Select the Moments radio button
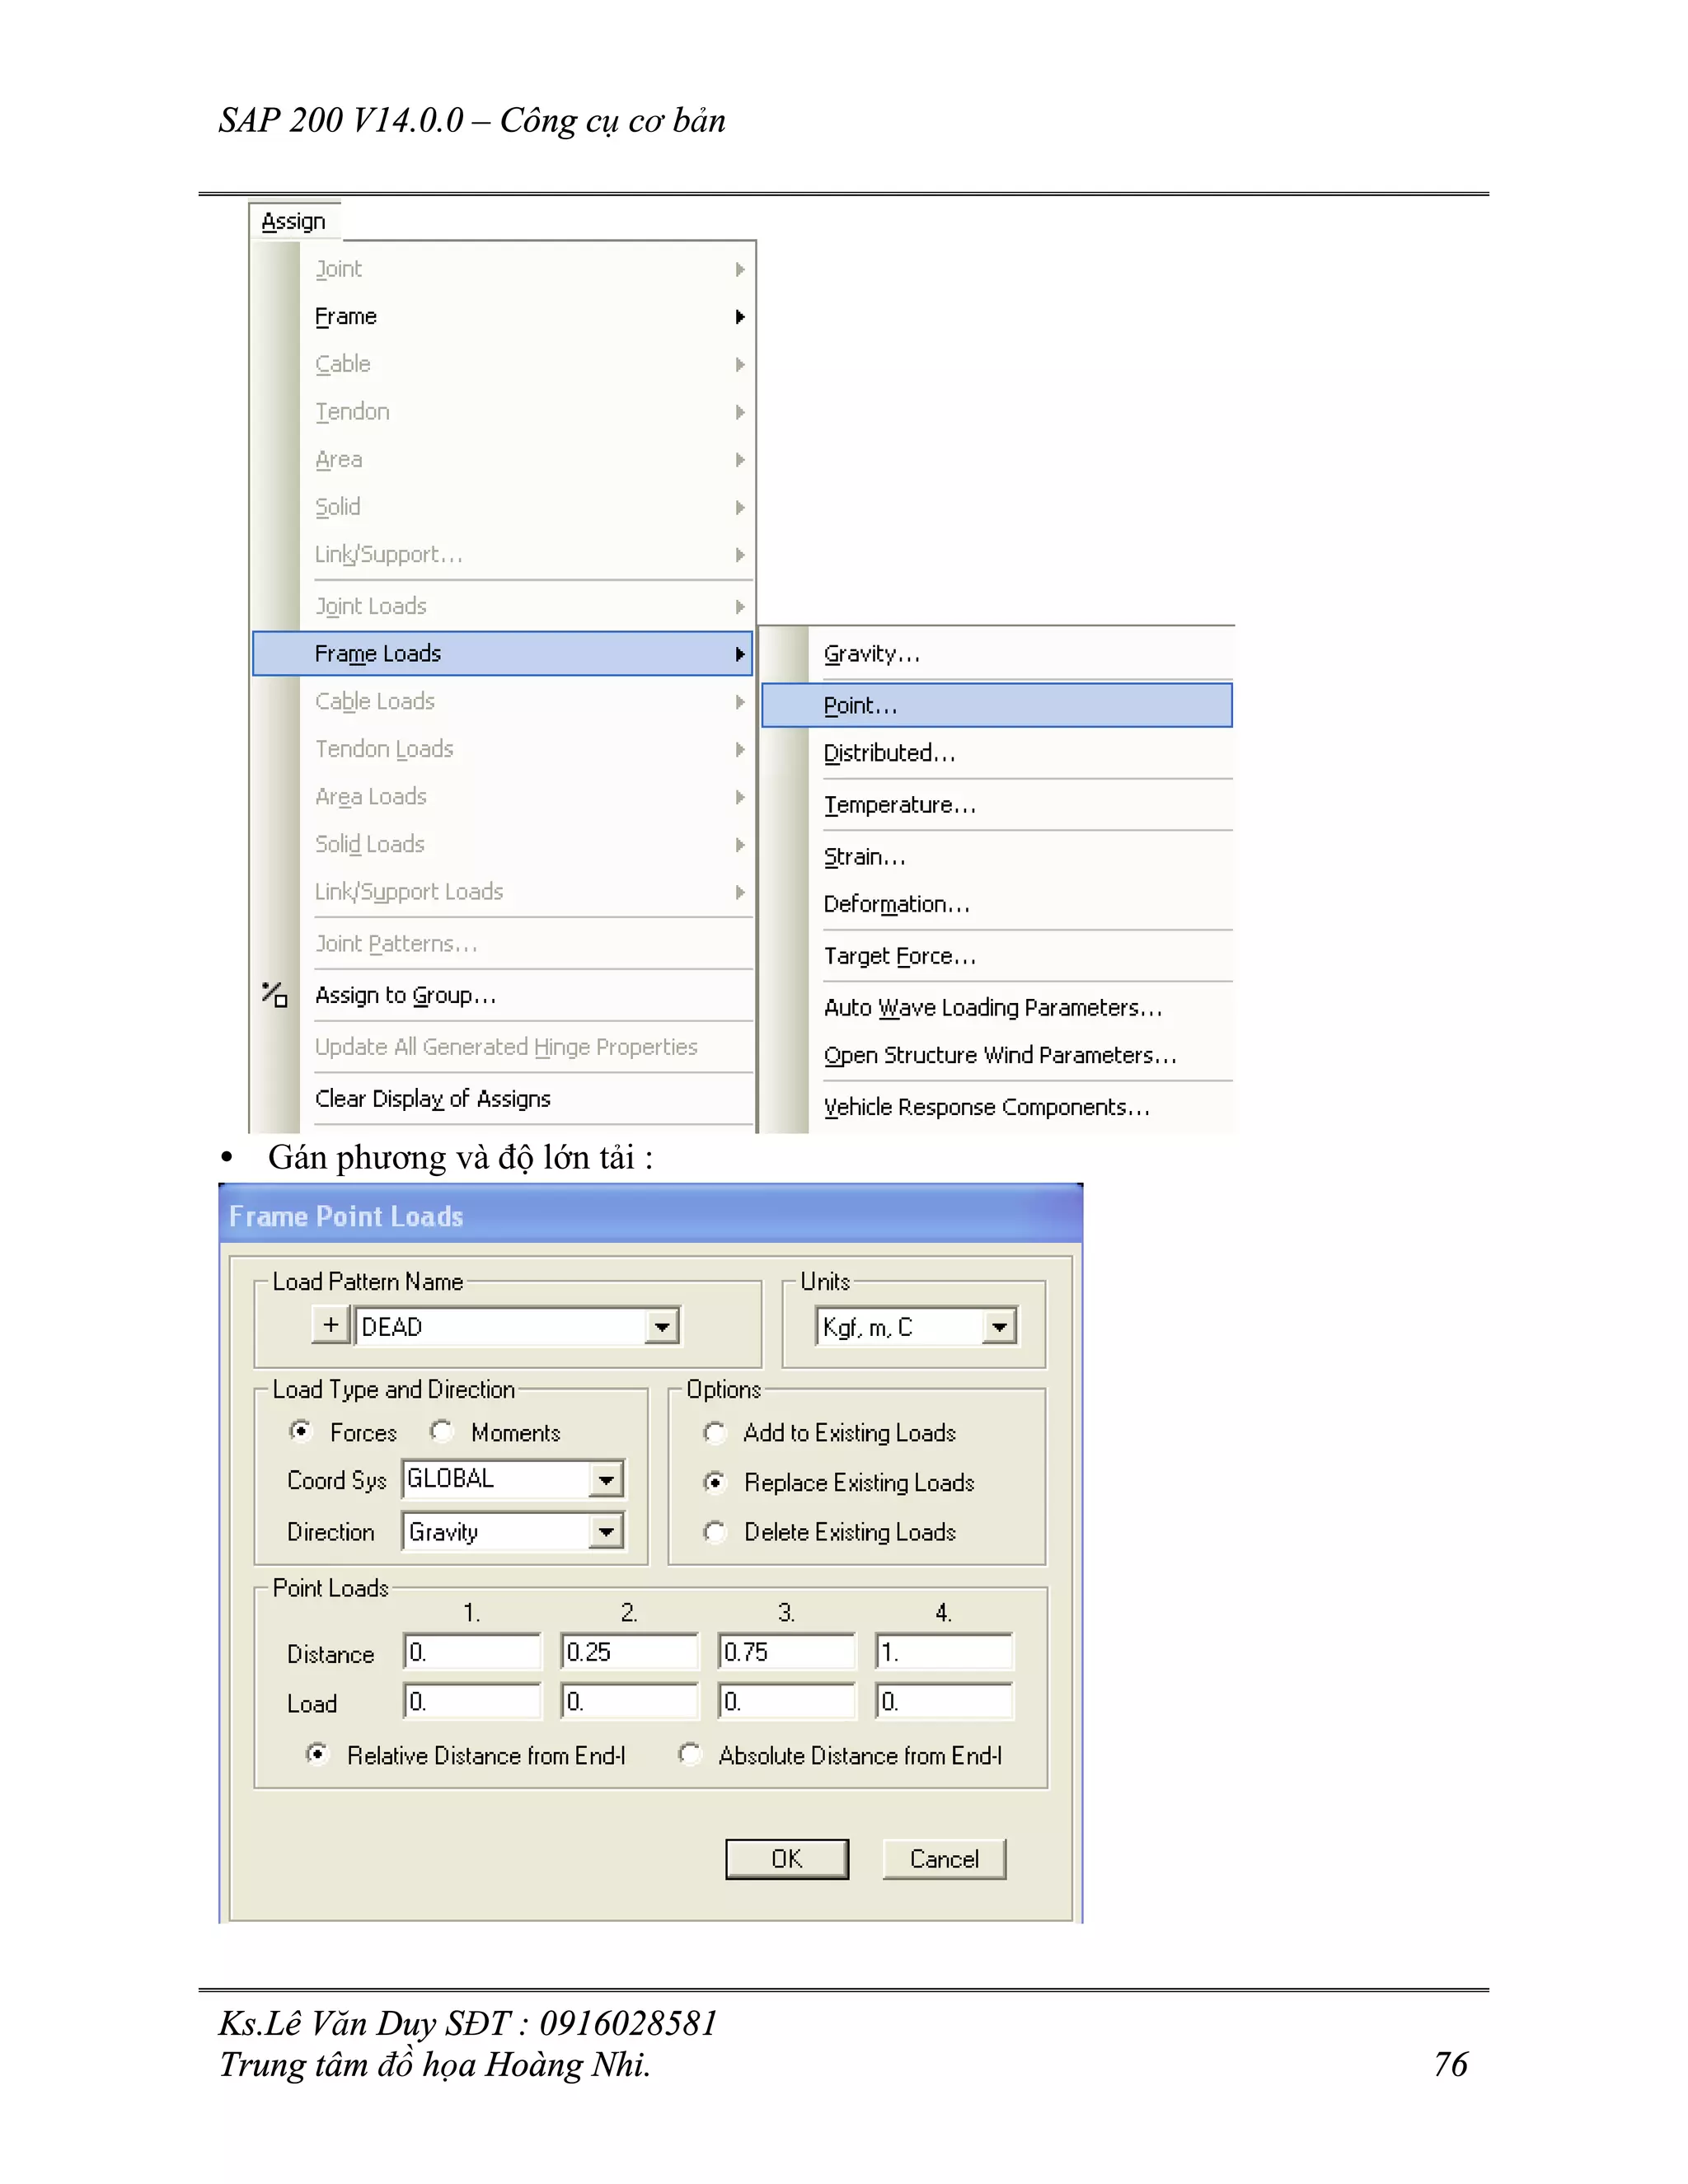The image size is (1688, 2184). 441,1432
